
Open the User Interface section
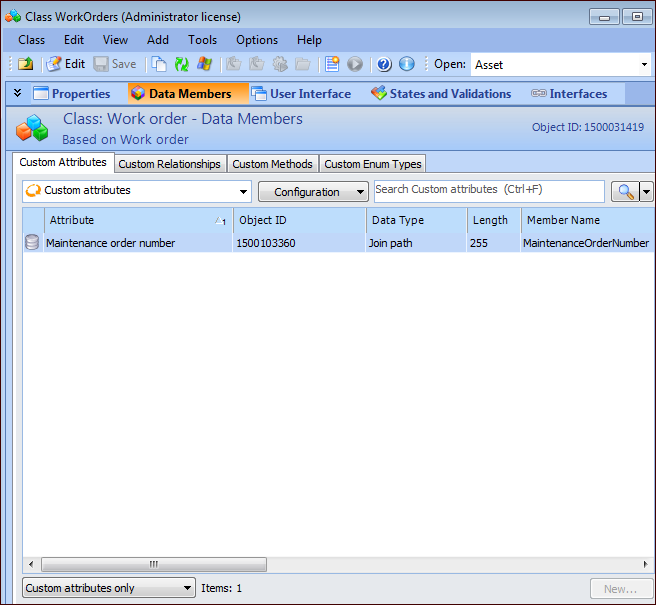click(x=301, y=94)
